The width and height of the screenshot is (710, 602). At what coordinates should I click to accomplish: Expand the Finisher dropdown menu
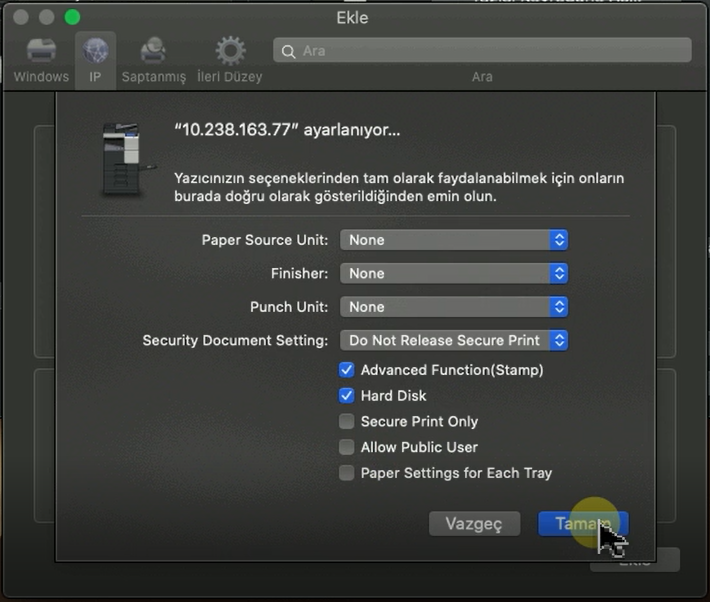click(454, 274)
